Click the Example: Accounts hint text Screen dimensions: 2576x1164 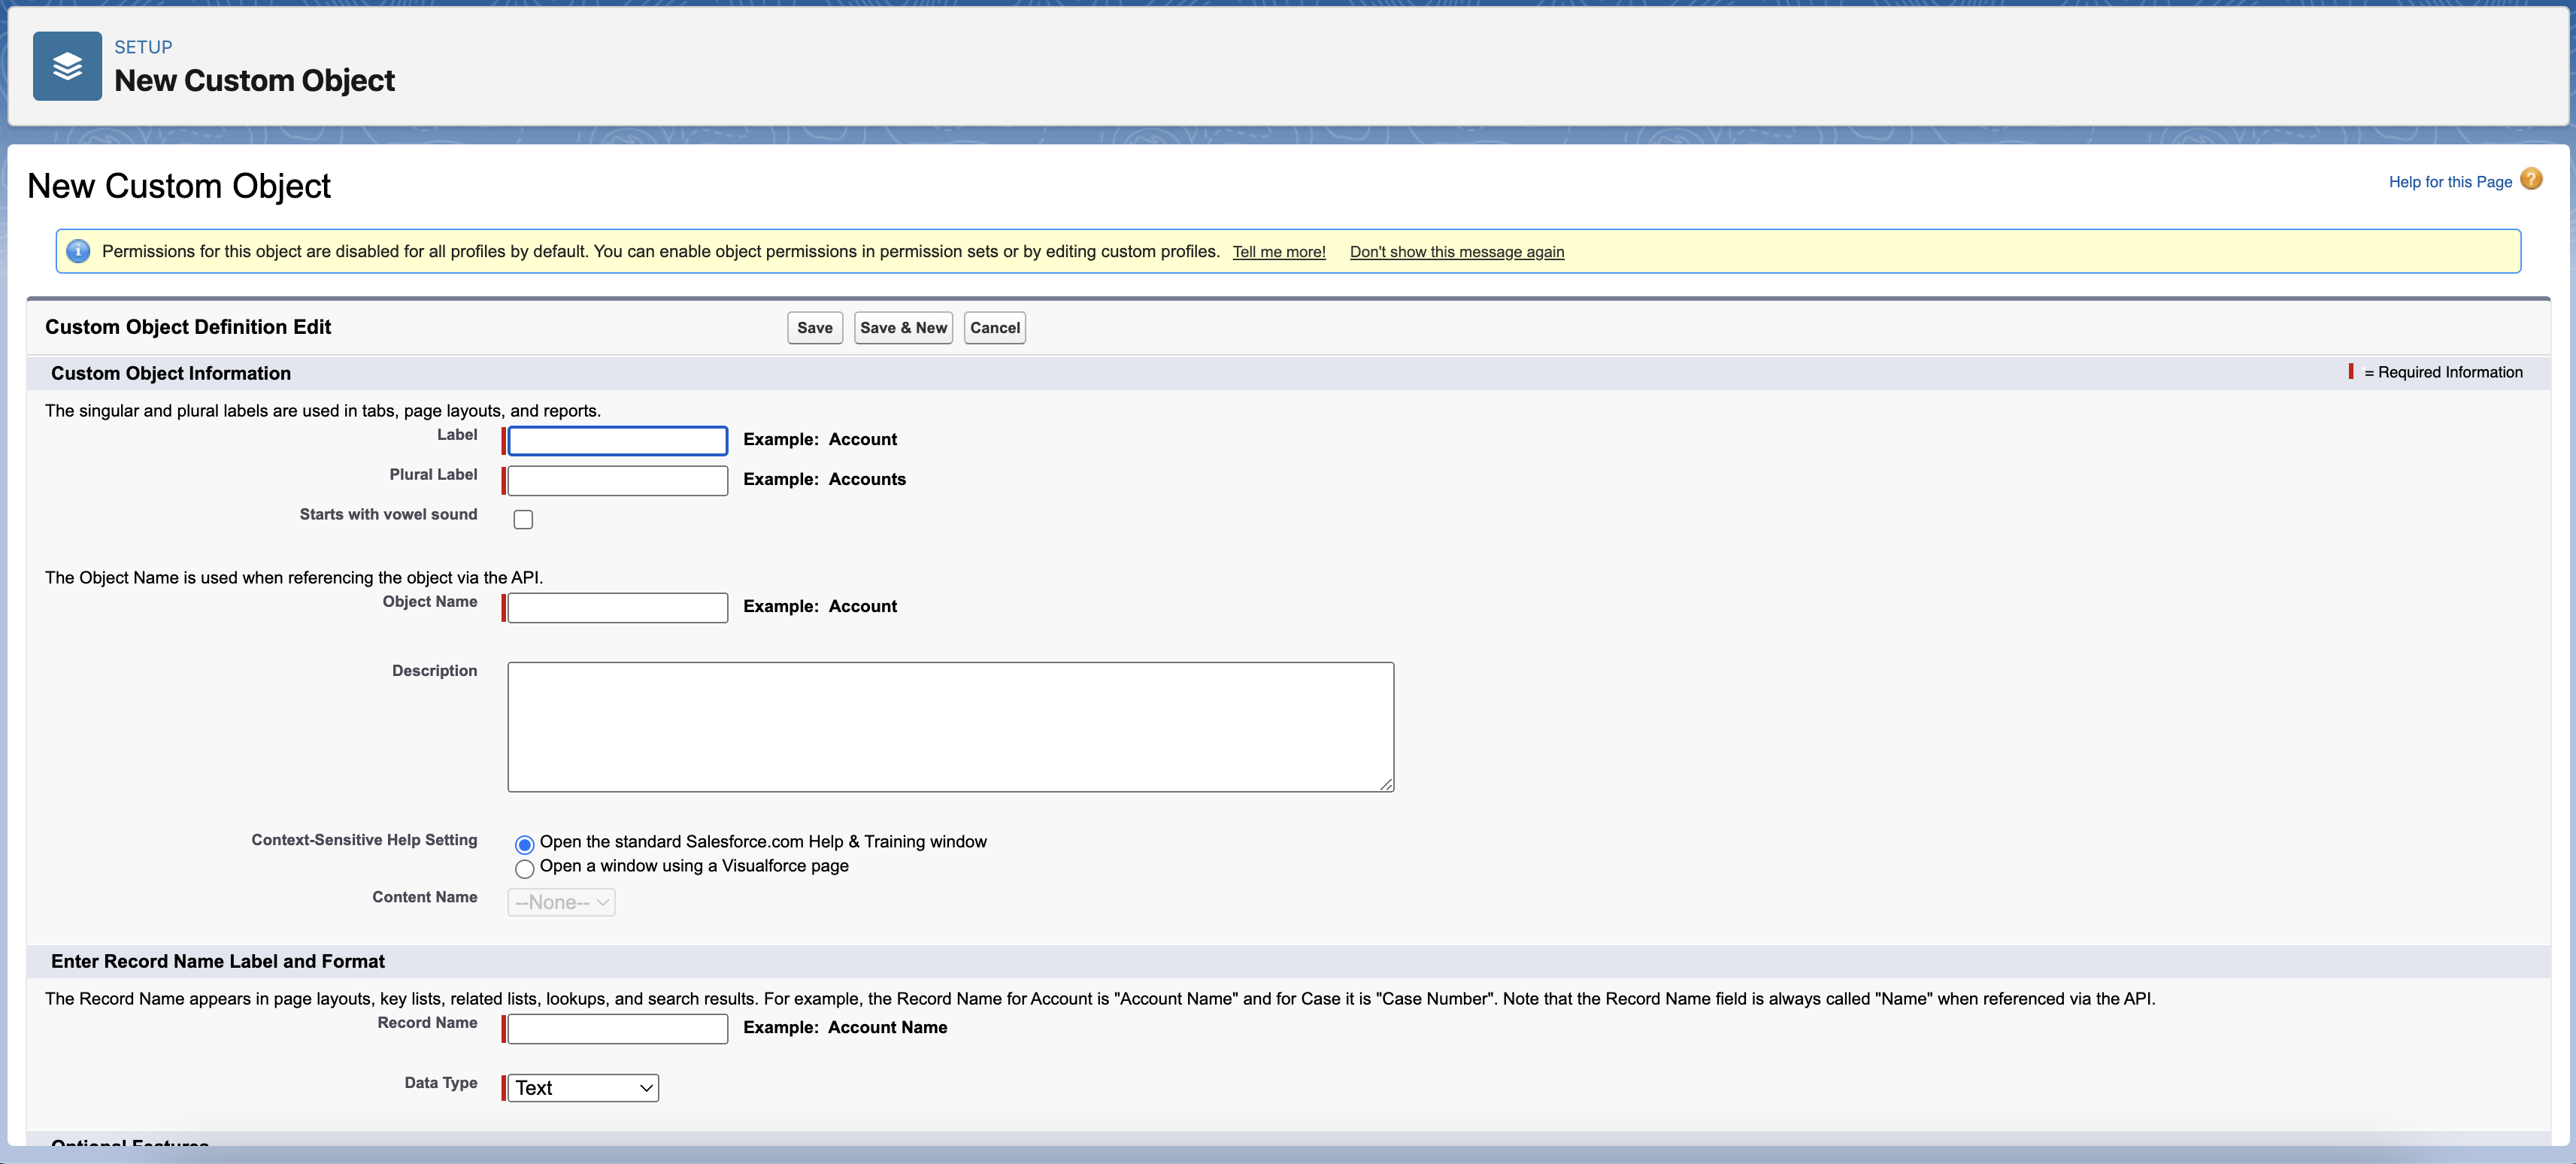coord(824,479)
